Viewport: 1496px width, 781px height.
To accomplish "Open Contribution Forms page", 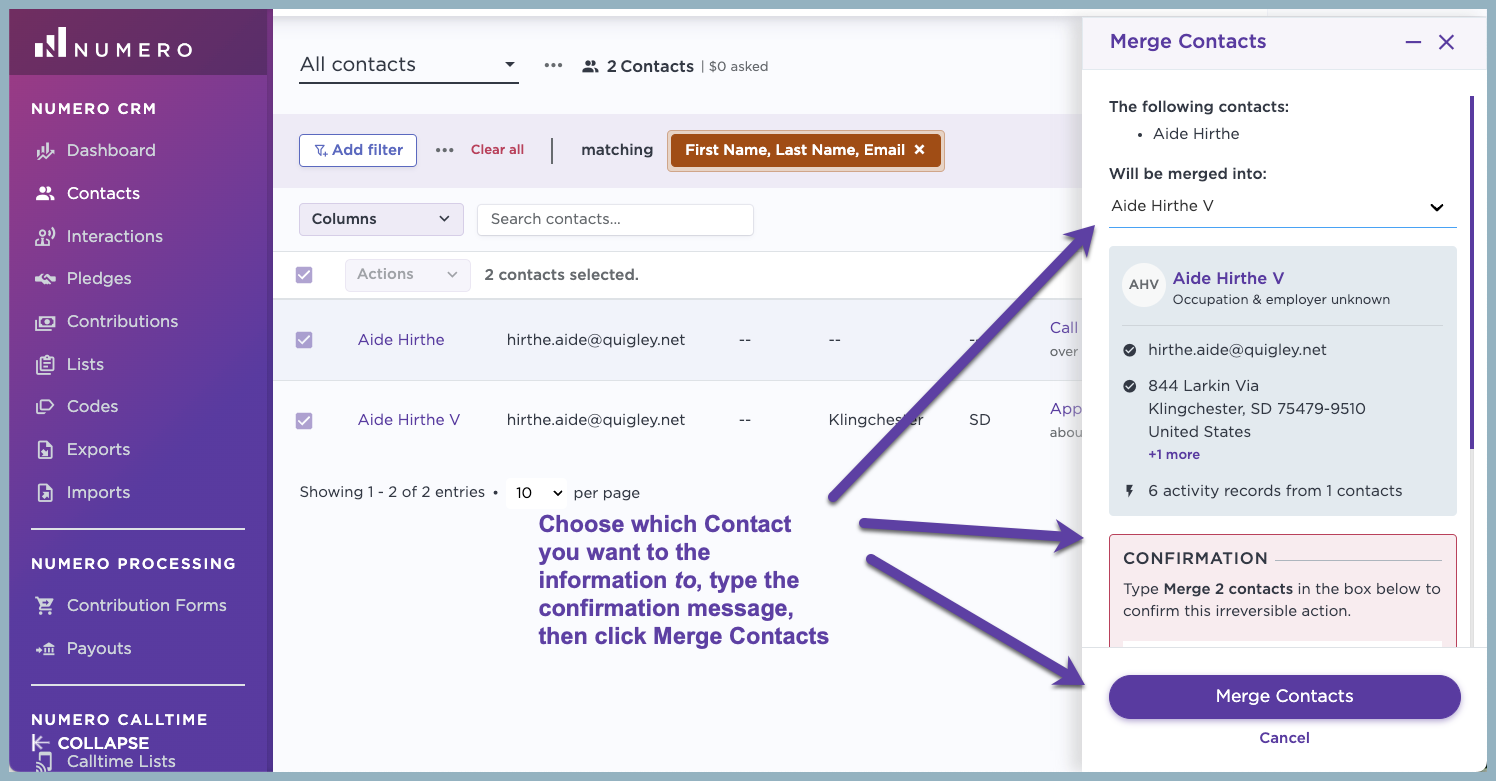I will point(147,605).
